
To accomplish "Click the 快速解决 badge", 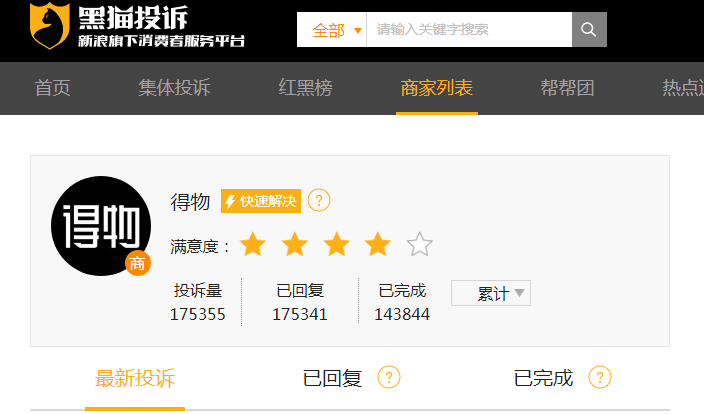I will pyautogui.click(x=261, y=201).
